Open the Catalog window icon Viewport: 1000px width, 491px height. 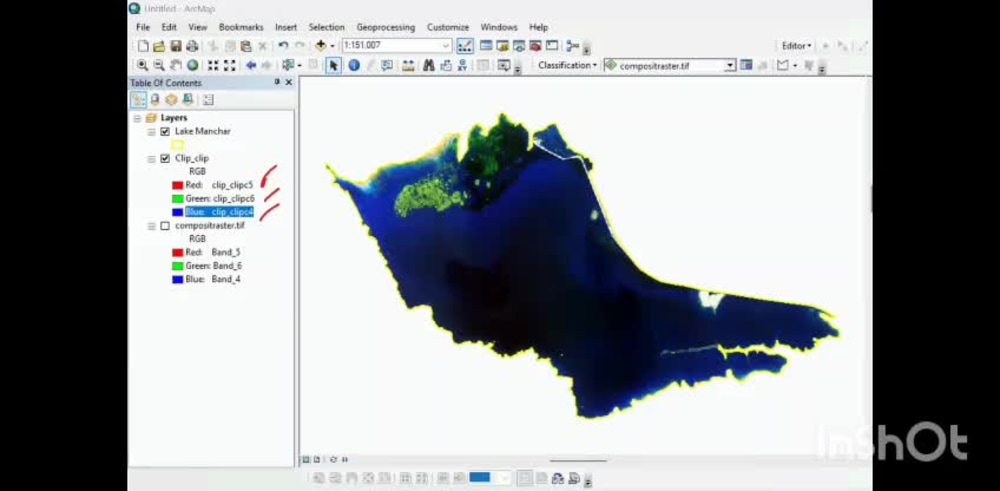(503, 46)
